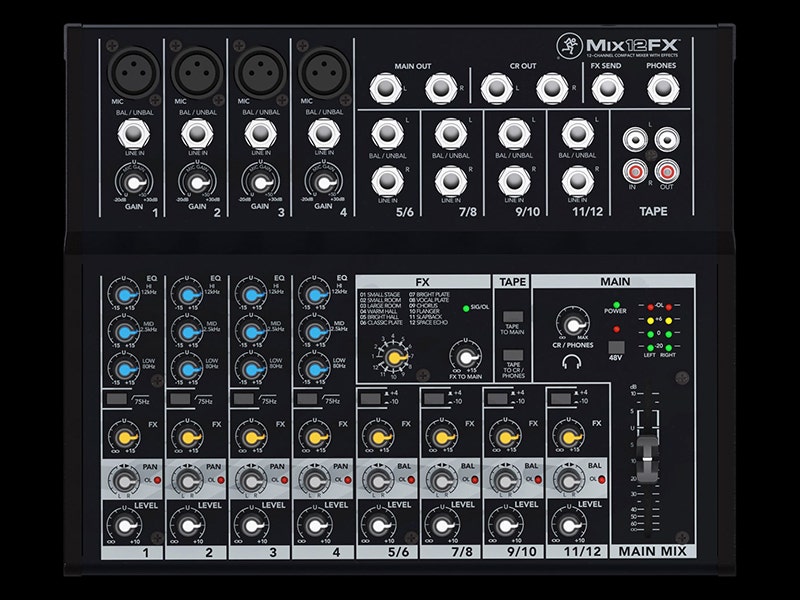Click the MAIN OUT L jack

pyautogui.click(x=386, y=88)
